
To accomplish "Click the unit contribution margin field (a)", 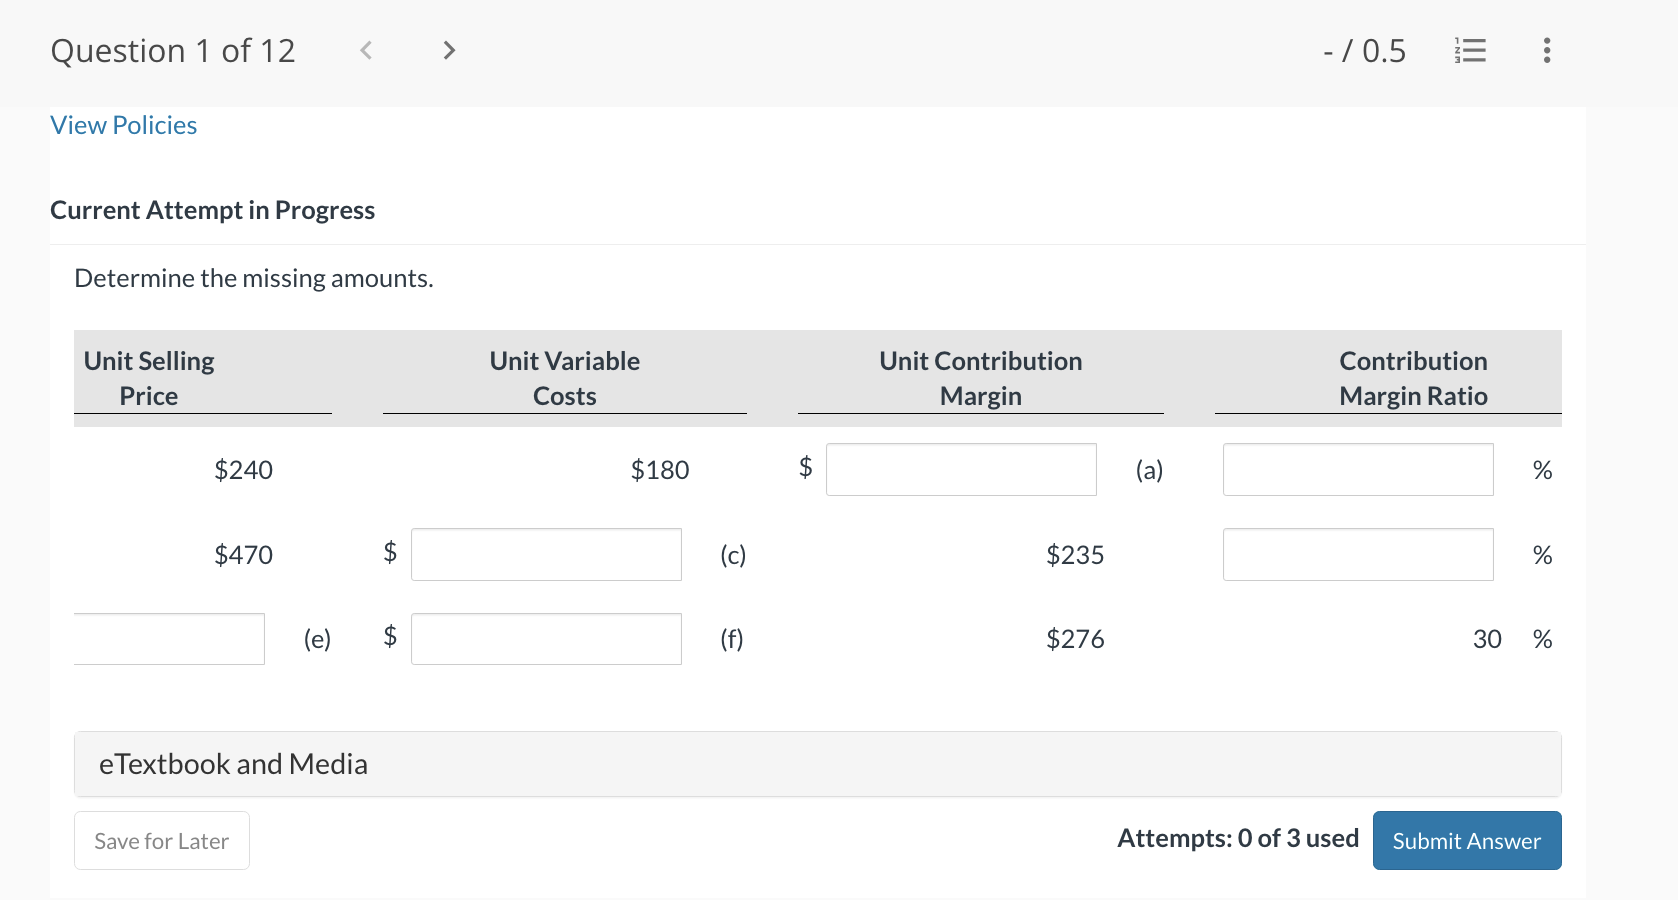I will pos(960,470).
